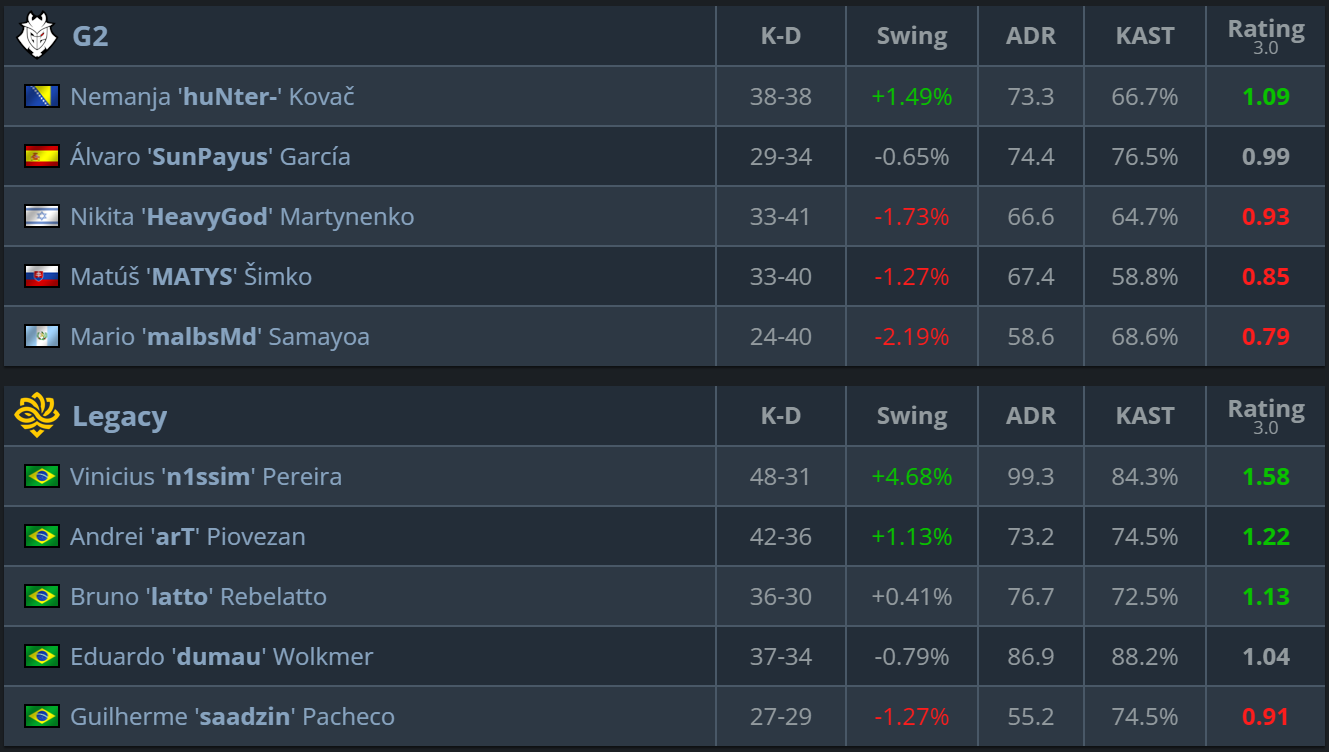The width and height of the screenshot is (1329, 752).
Task: Sort G2 table by Rating 3.0
Action: 1266,36
